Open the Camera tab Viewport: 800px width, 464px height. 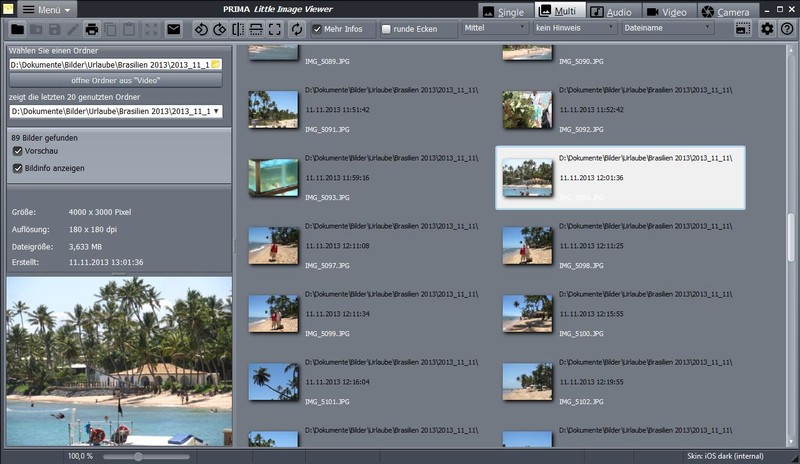click(726, 12)
